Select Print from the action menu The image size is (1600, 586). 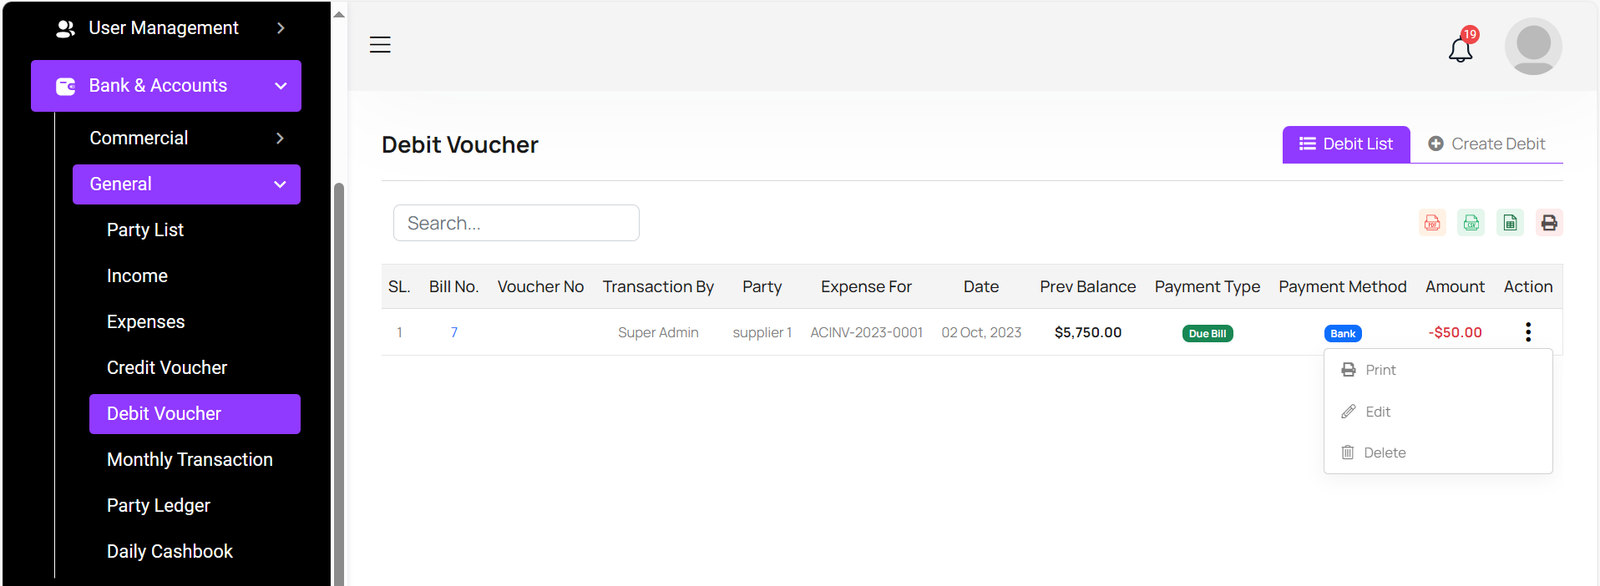tap(1380, 370)
